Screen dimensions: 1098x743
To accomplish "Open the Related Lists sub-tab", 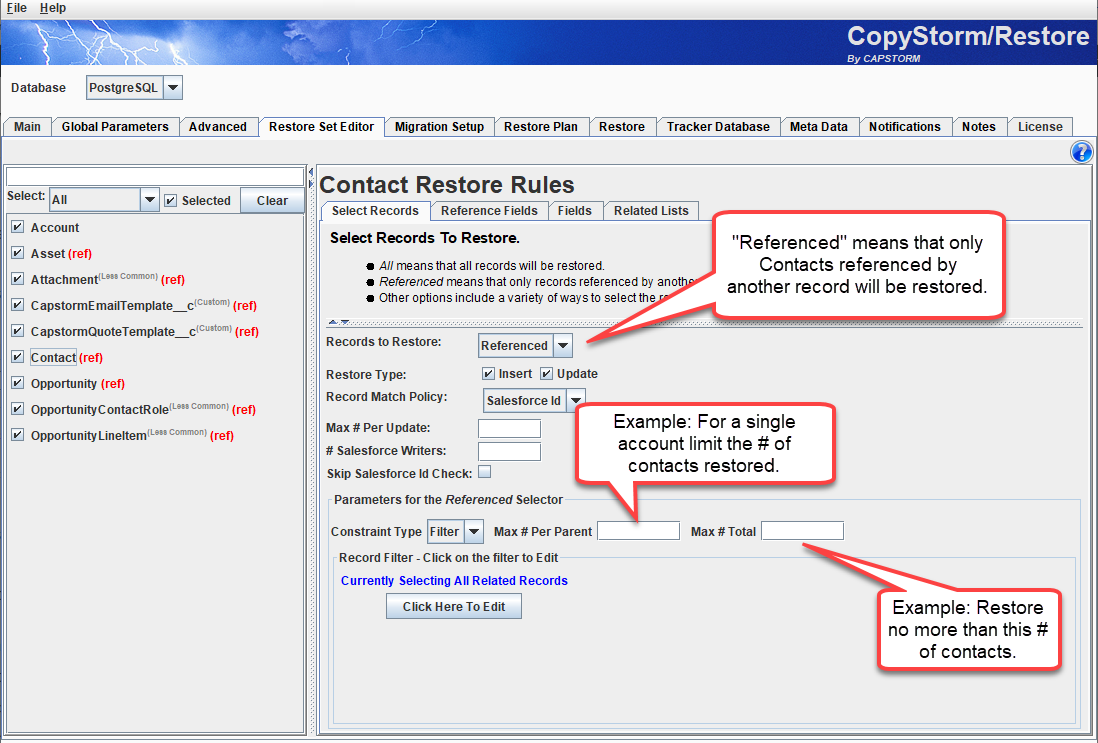I will click(651, 211).
